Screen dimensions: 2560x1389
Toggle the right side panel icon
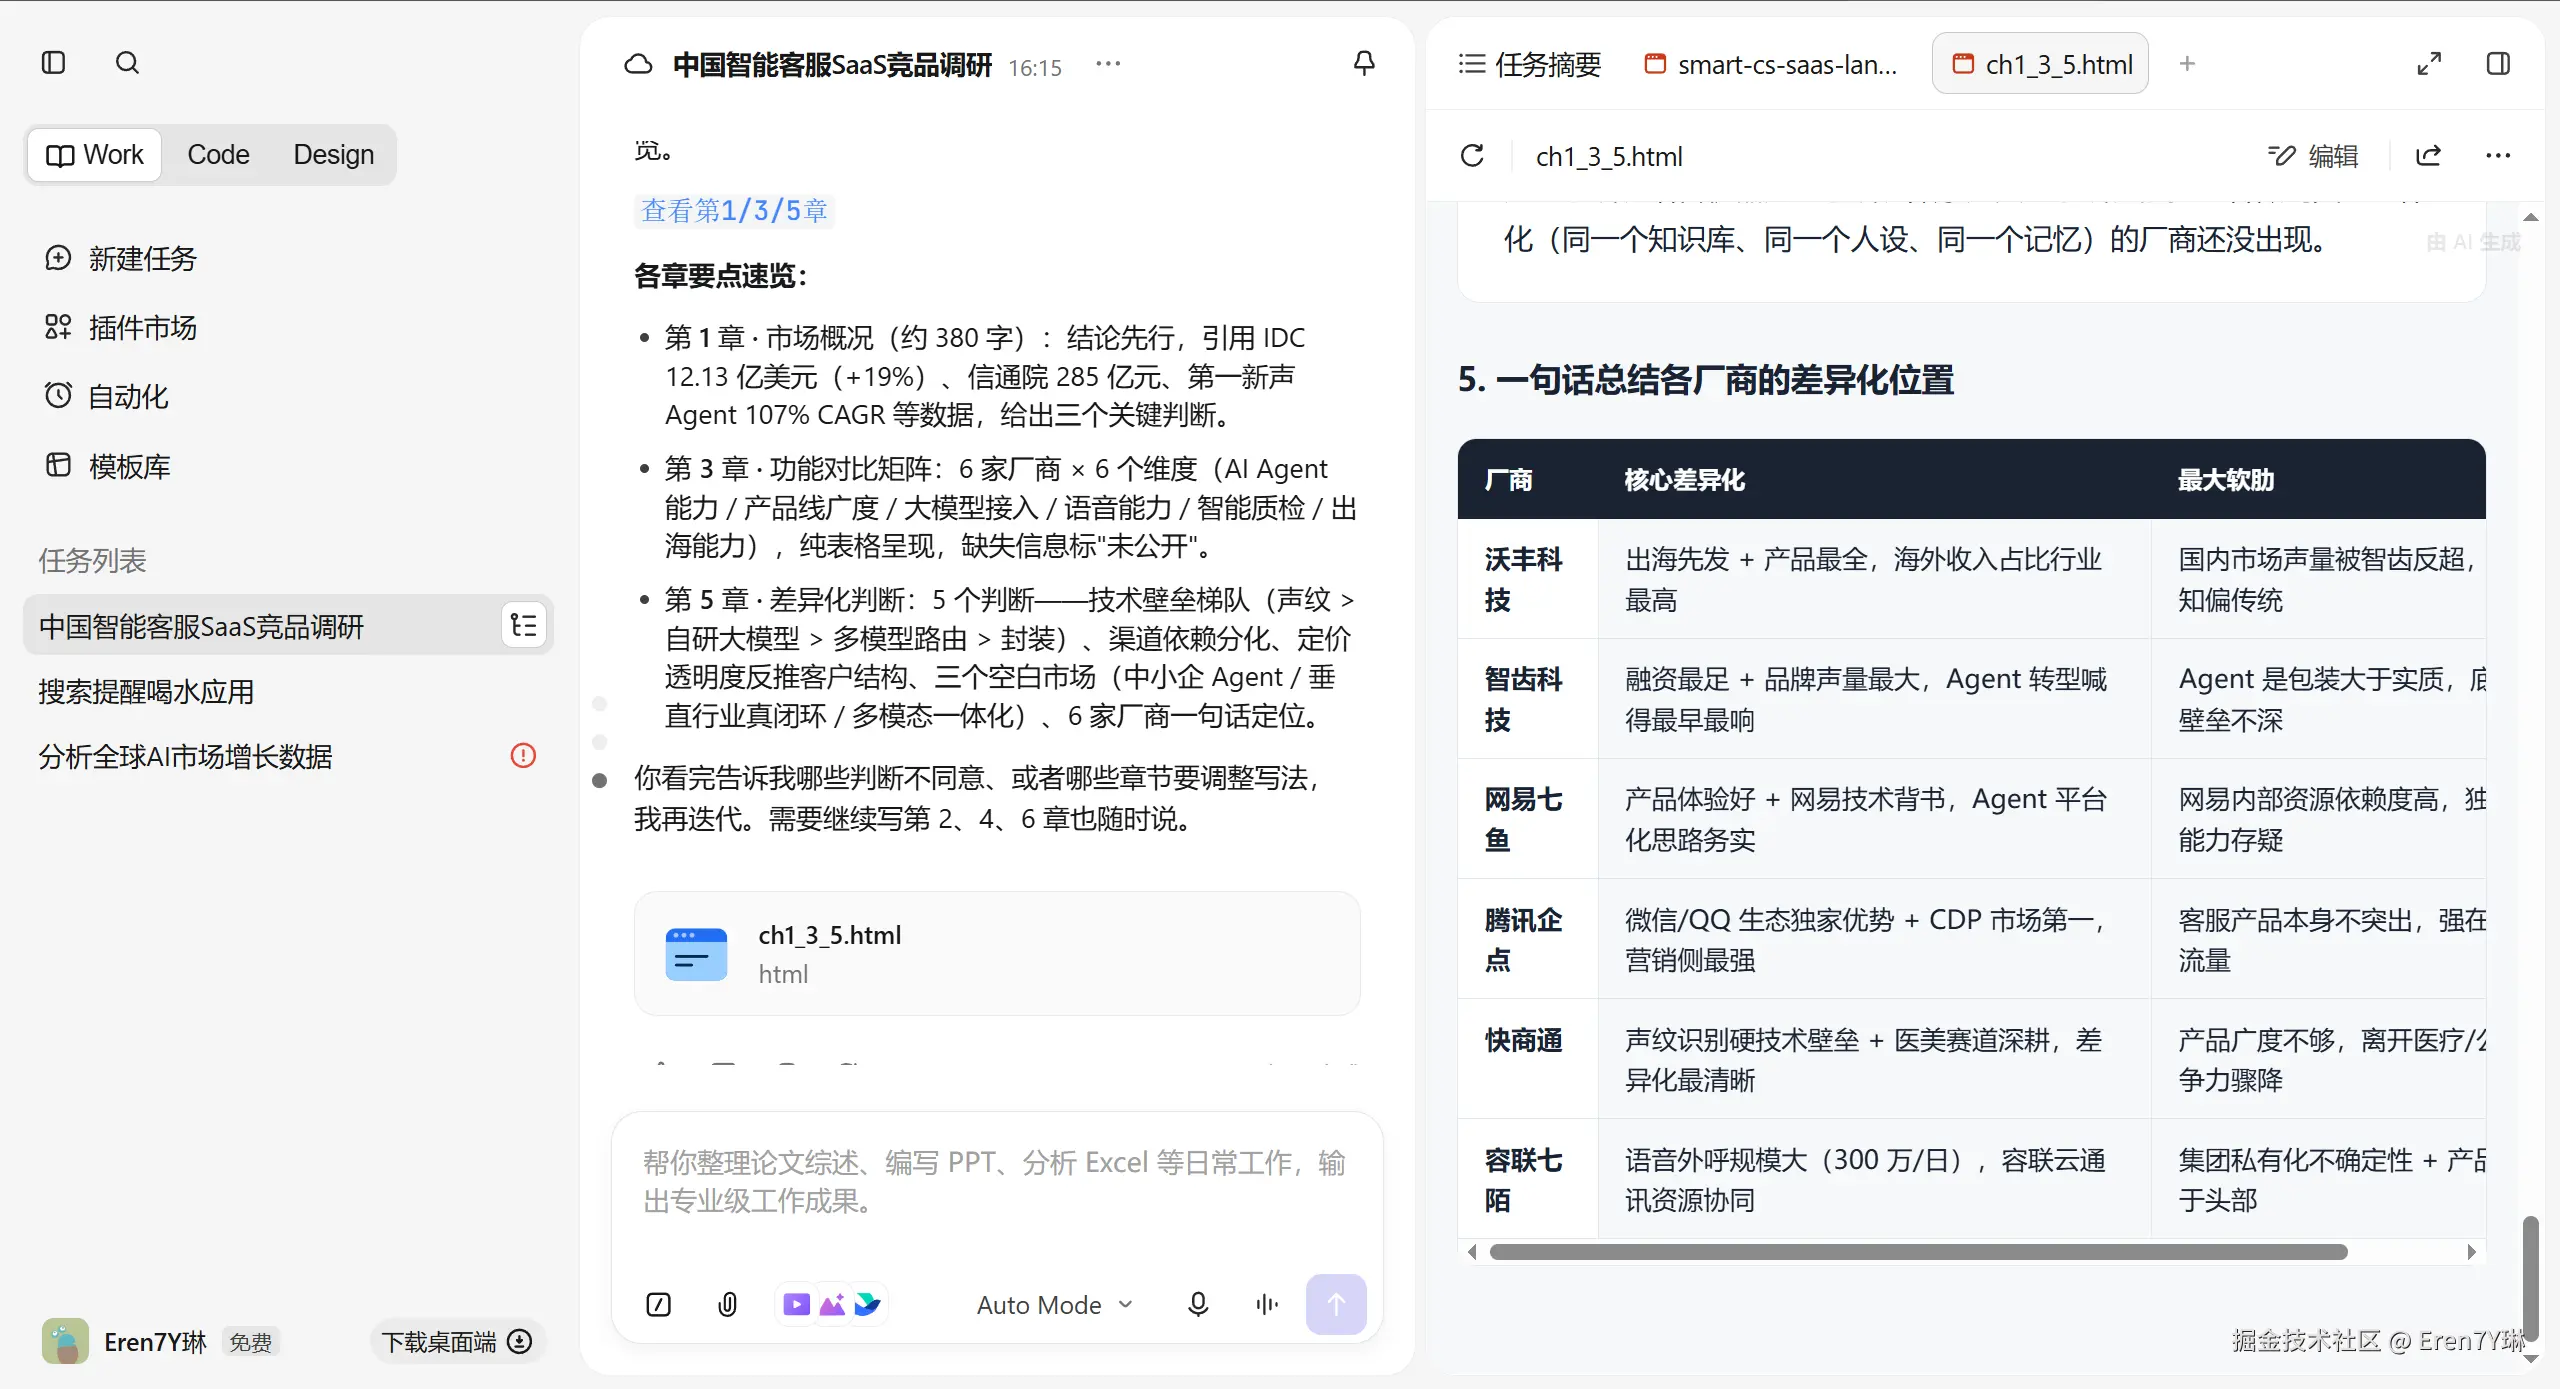pos(2498,64)
